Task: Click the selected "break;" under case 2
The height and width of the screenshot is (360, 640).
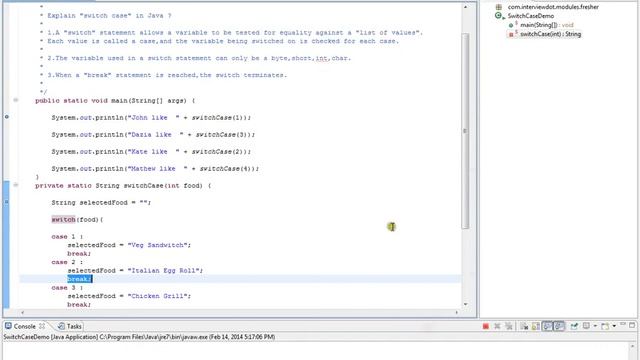Action: (80, 279)
